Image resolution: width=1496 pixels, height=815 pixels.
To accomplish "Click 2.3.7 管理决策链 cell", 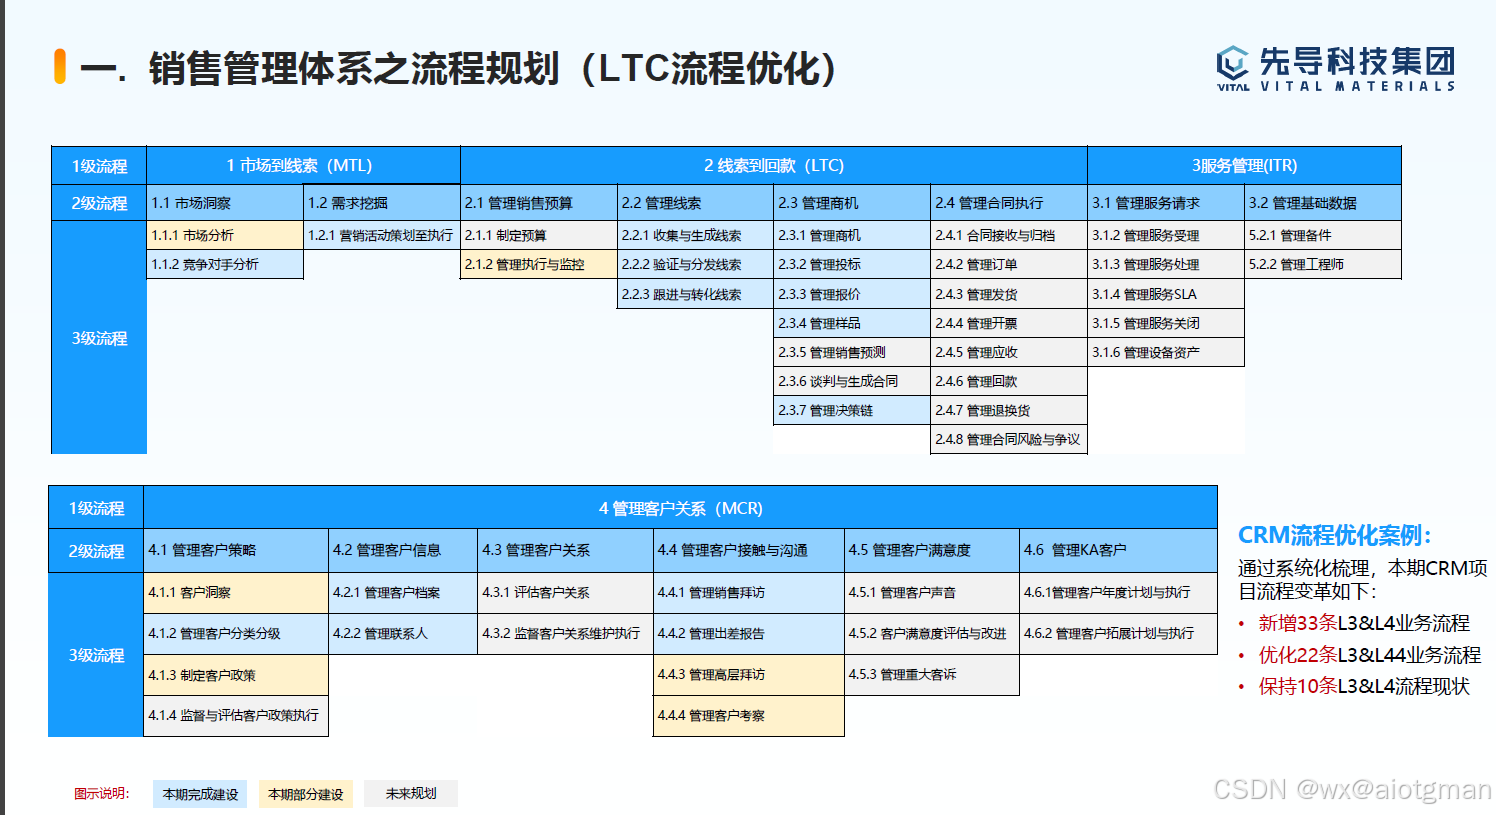I will [x=853, y=410].
